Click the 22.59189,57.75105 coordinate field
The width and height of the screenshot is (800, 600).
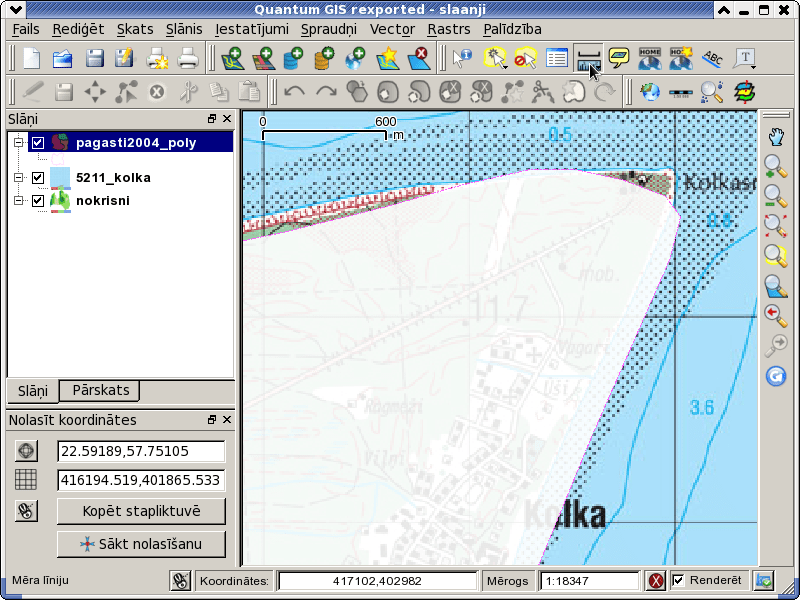(x=141, y=451)
